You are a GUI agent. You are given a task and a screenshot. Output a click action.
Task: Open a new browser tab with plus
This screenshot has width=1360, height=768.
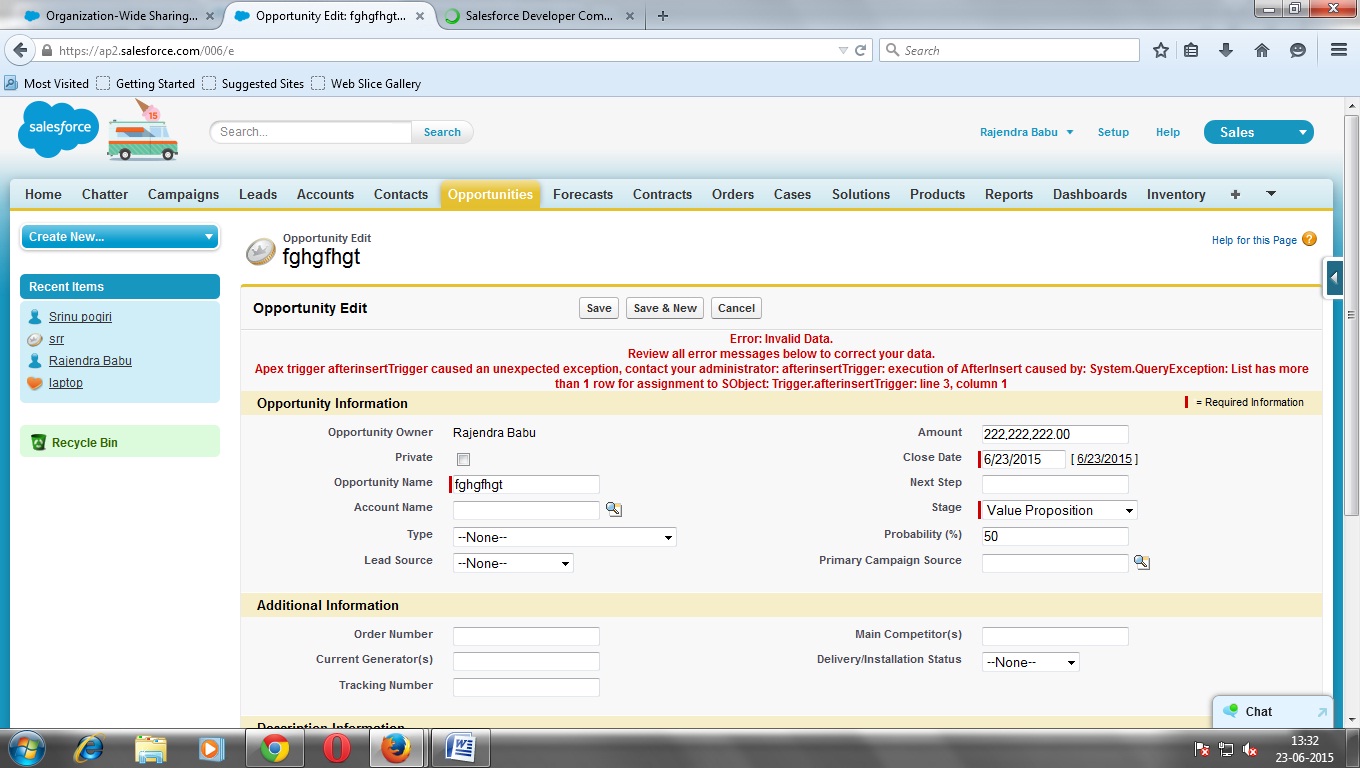coord(663,15)
